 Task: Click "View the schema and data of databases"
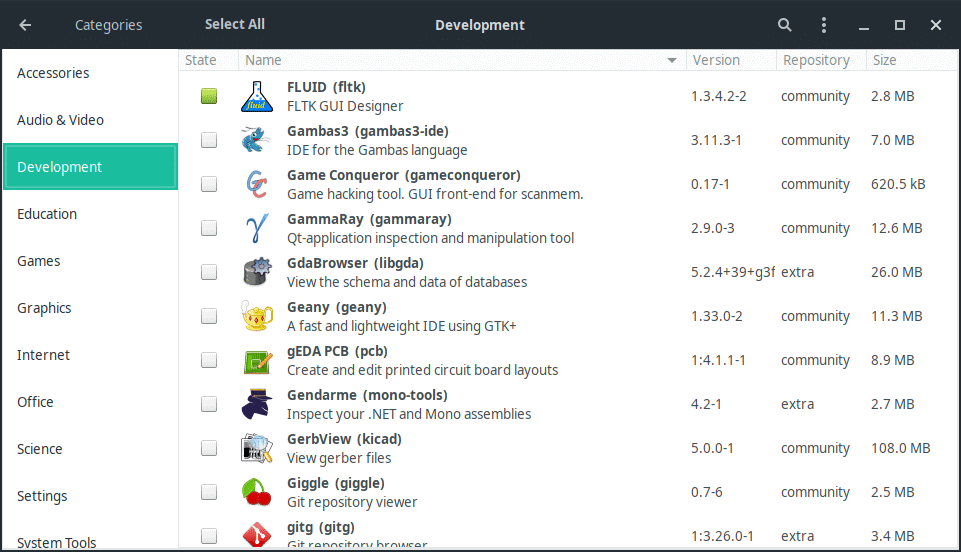pyautogui.click(x=407, y=282)
